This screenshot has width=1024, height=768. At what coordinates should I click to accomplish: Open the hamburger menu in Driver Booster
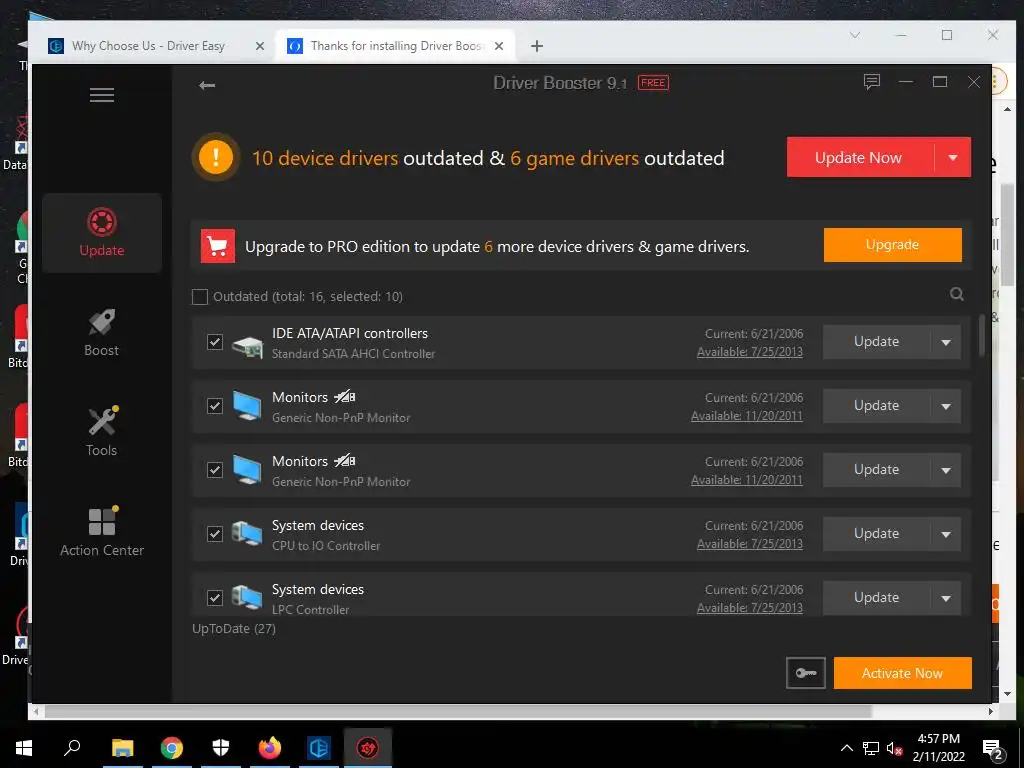tap(102, 95)
